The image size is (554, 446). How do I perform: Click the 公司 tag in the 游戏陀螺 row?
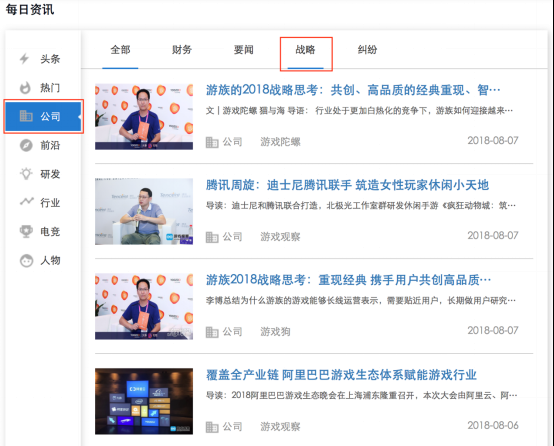coord(232,142)
